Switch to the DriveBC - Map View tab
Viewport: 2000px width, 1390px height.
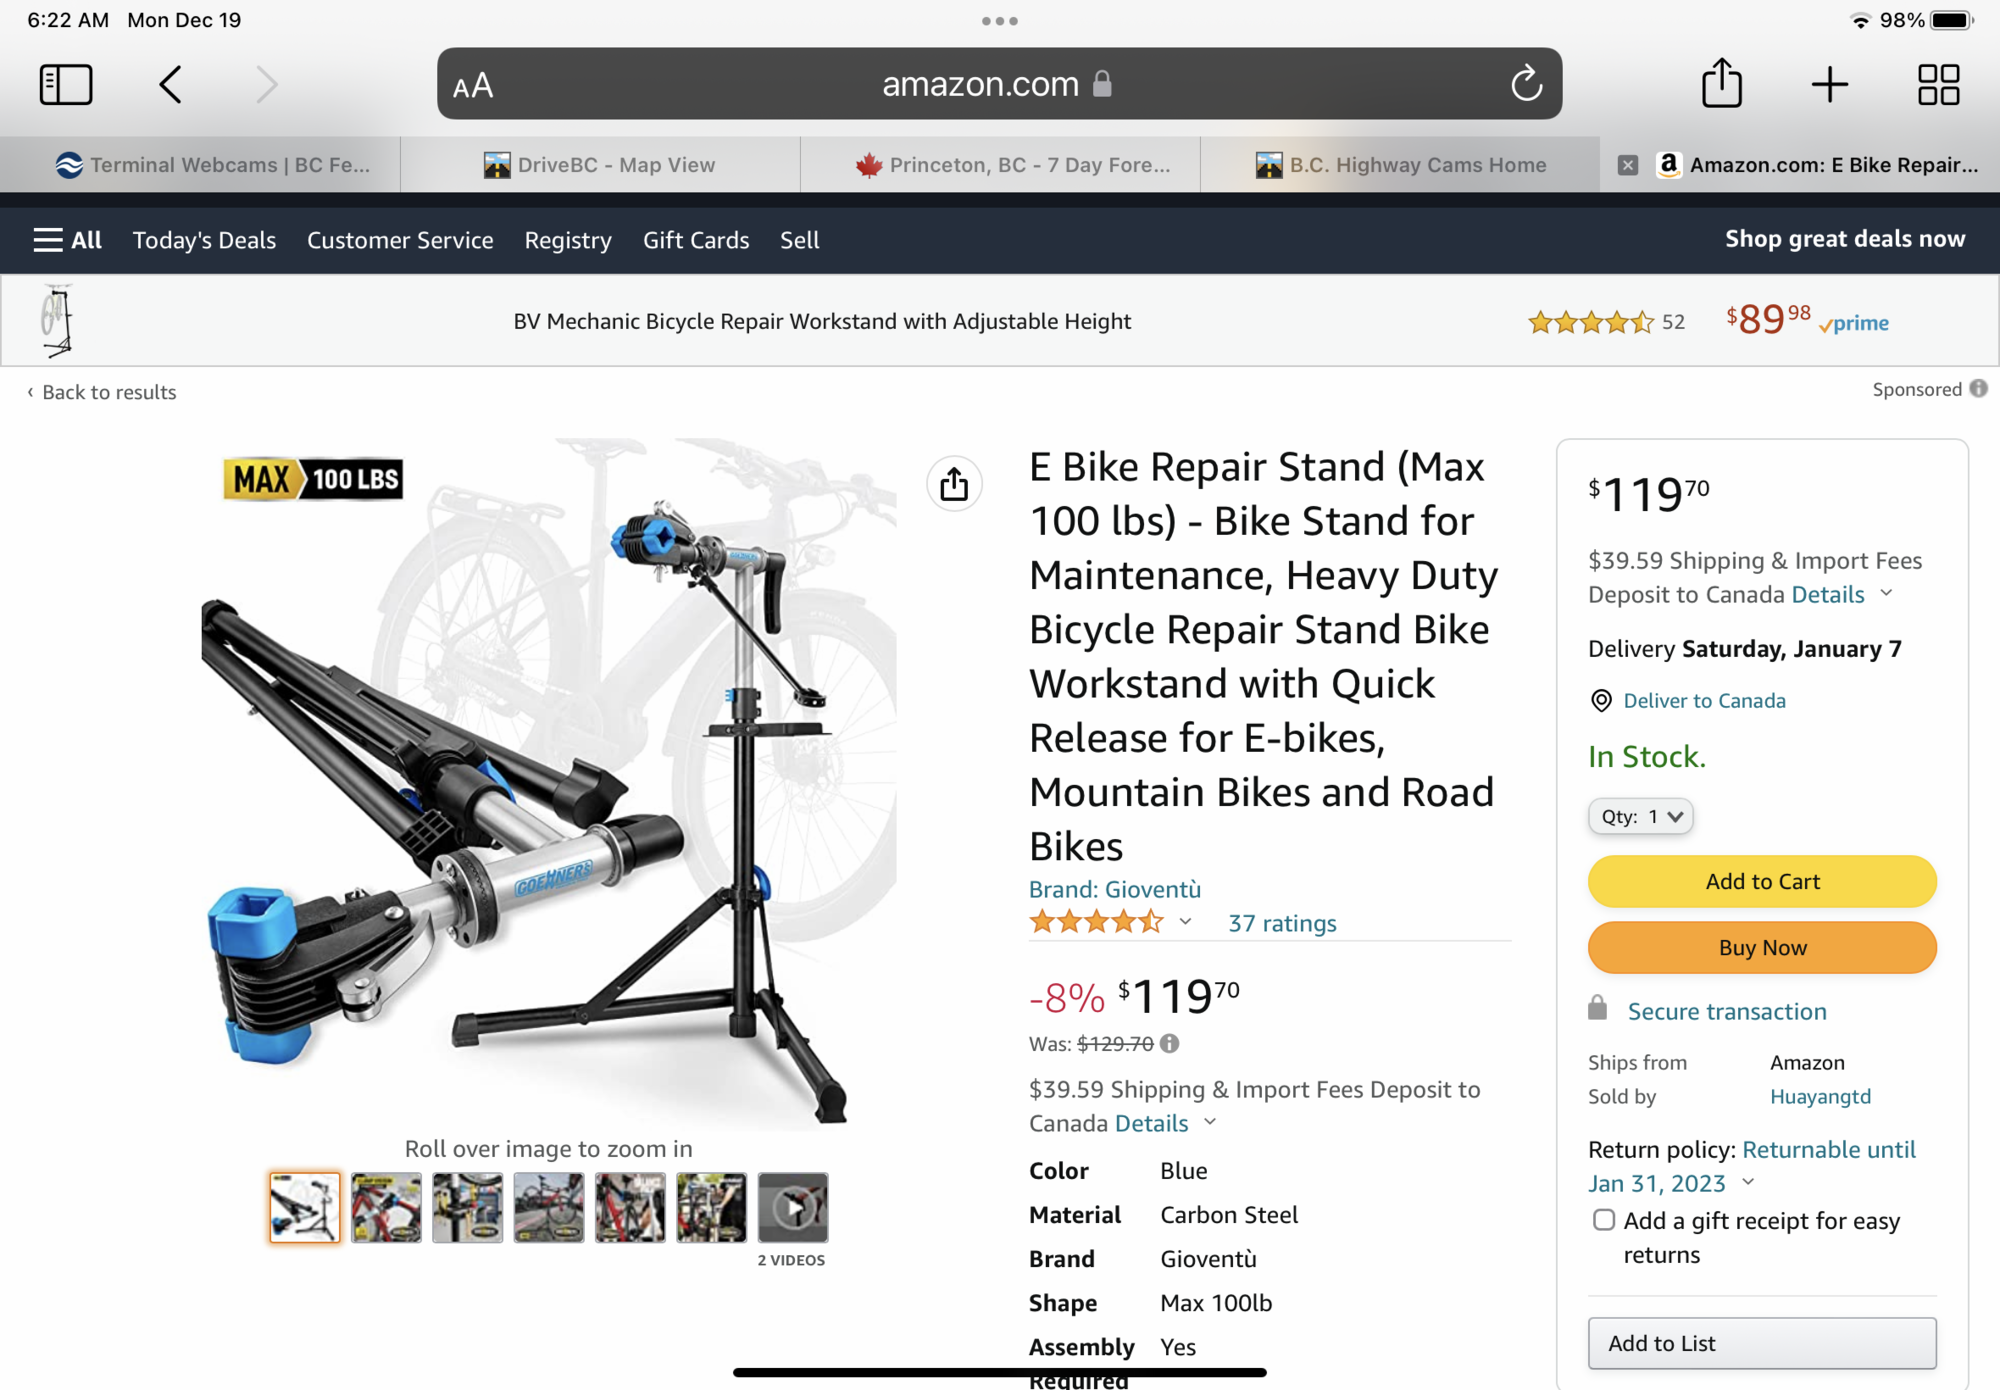(x=600, y=165)
